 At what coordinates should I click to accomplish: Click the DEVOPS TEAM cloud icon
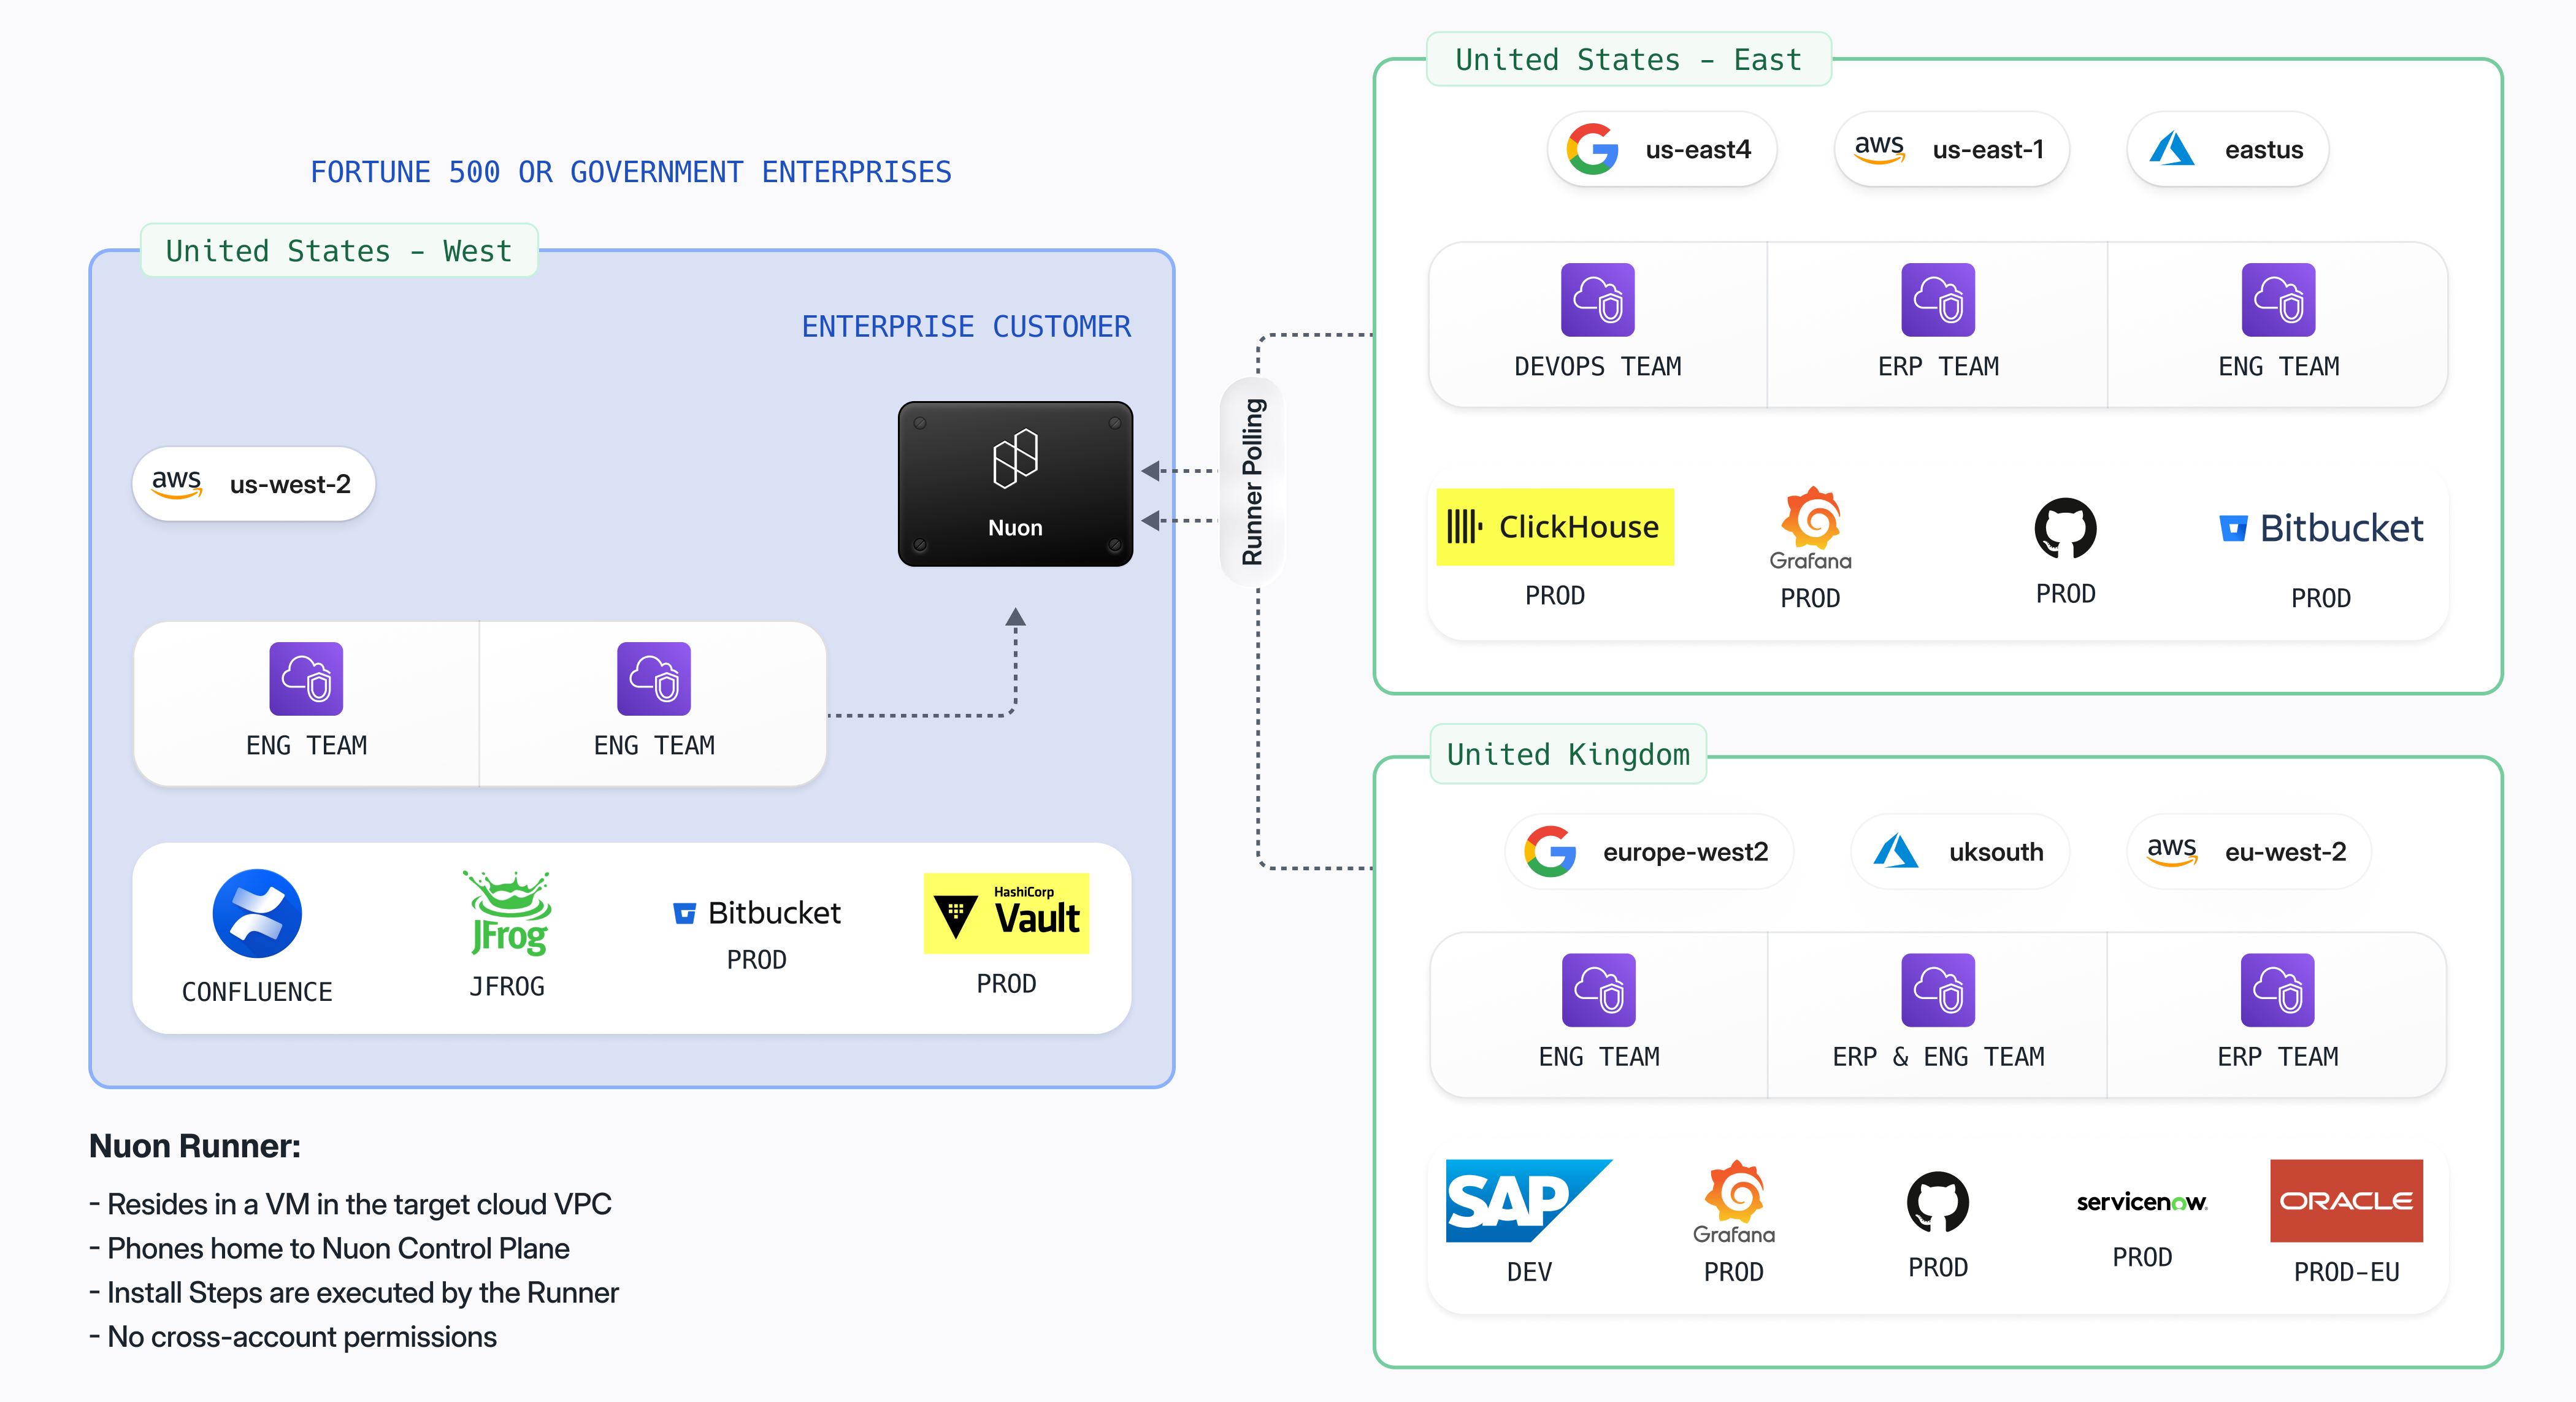(x=1597, y=300)
